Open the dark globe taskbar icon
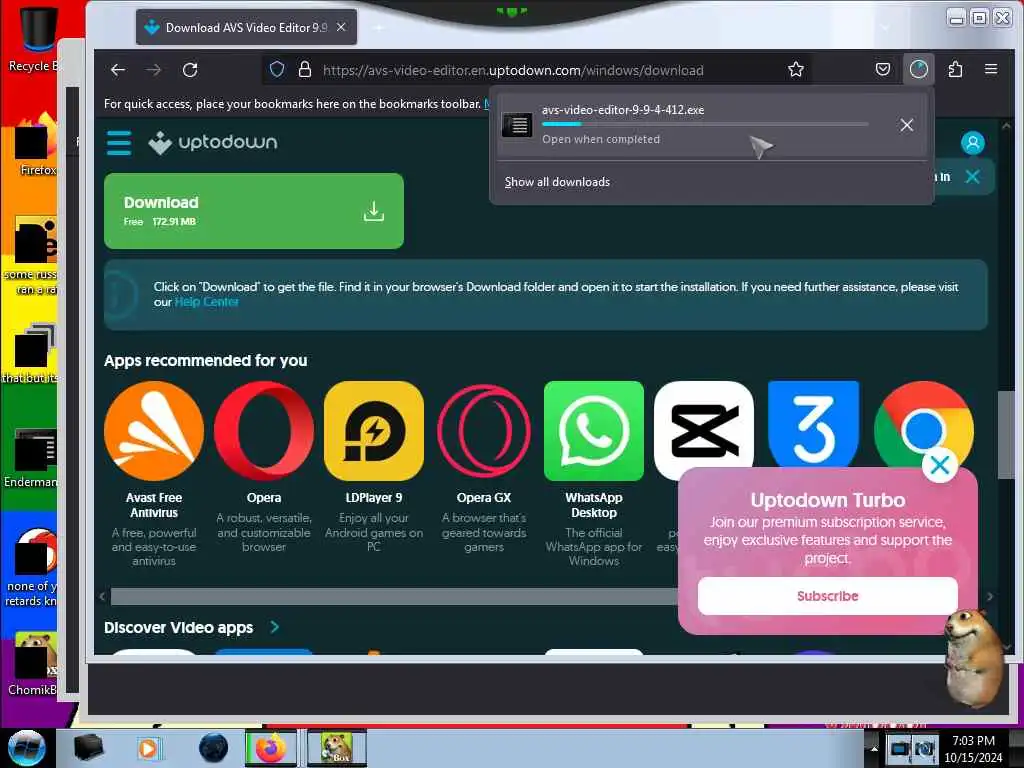The image size is (1024, 768). (214, 748)
